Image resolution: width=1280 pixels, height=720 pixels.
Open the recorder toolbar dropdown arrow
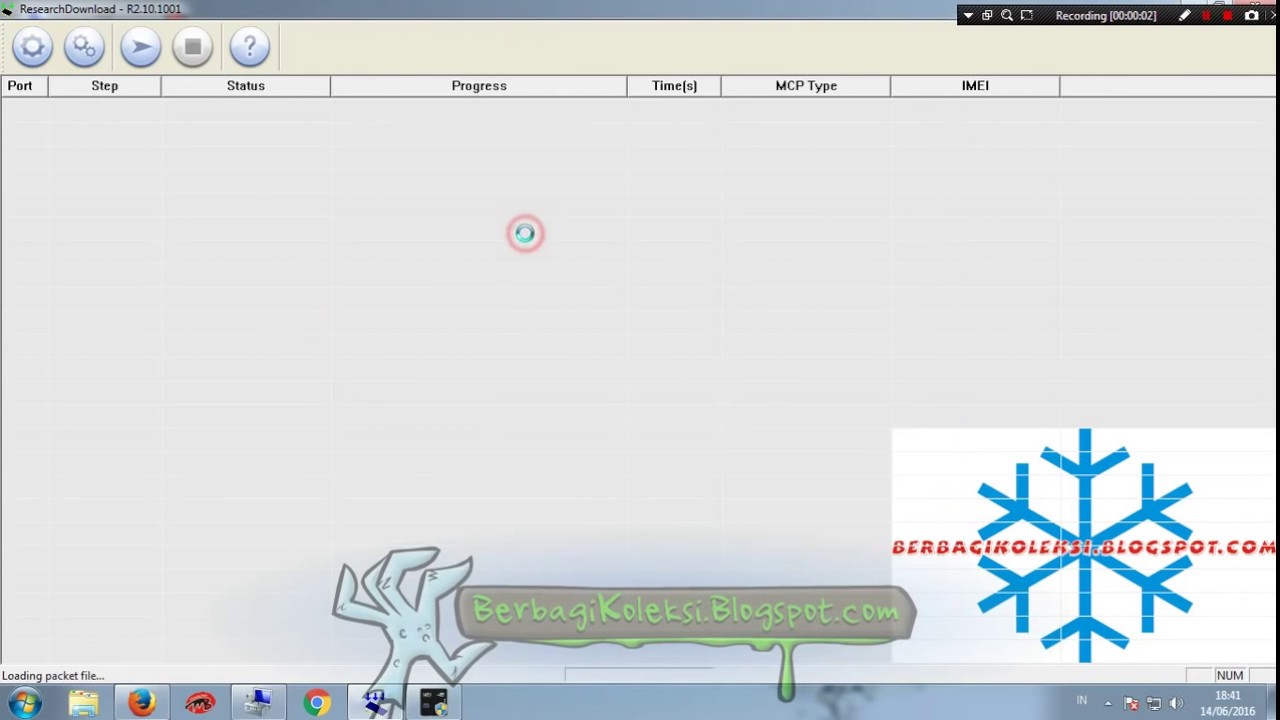click(x=968, y=16)
